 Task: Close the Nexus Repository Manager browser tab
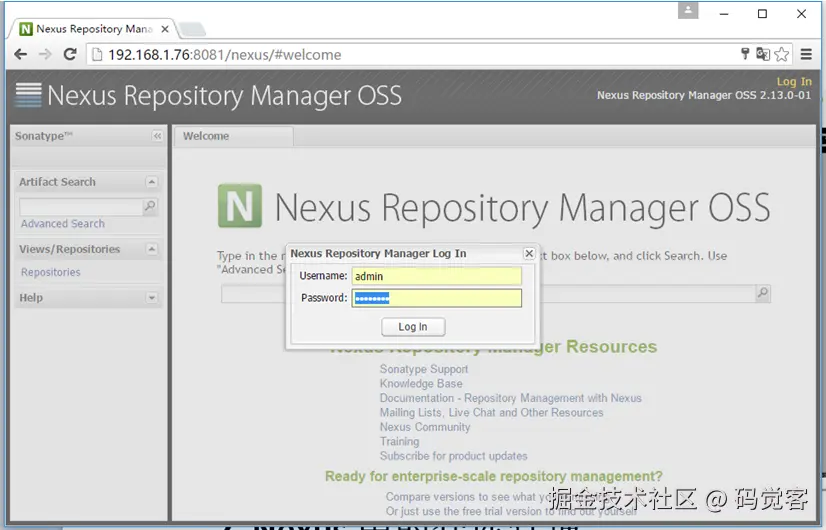pyautogui.click(x=165, y=29)
